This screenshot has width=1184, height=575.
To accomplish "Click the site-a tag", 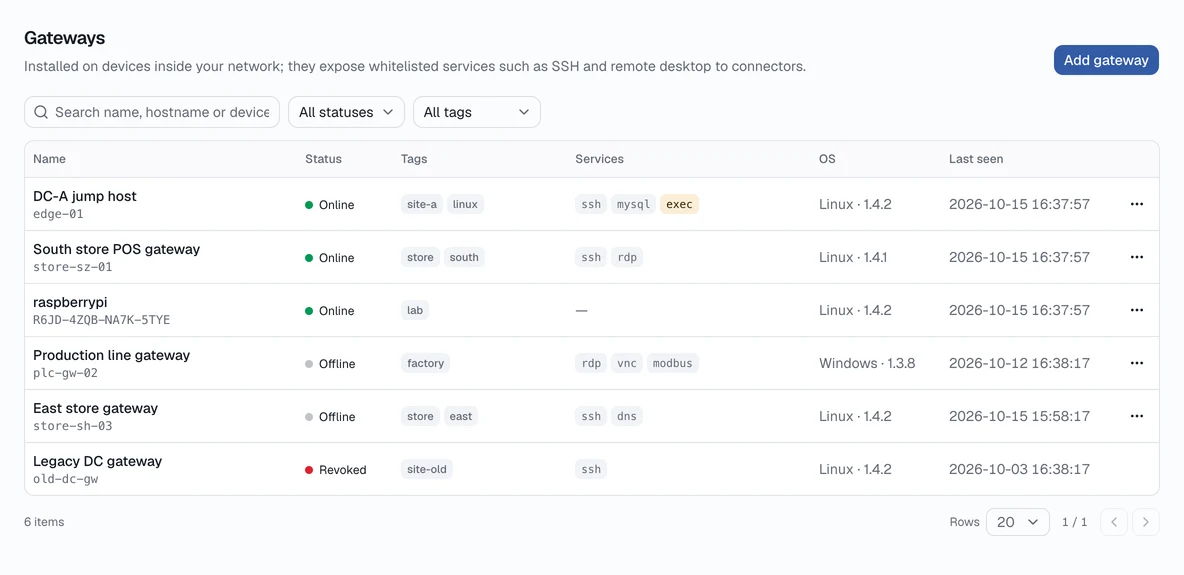I will 421,204.
